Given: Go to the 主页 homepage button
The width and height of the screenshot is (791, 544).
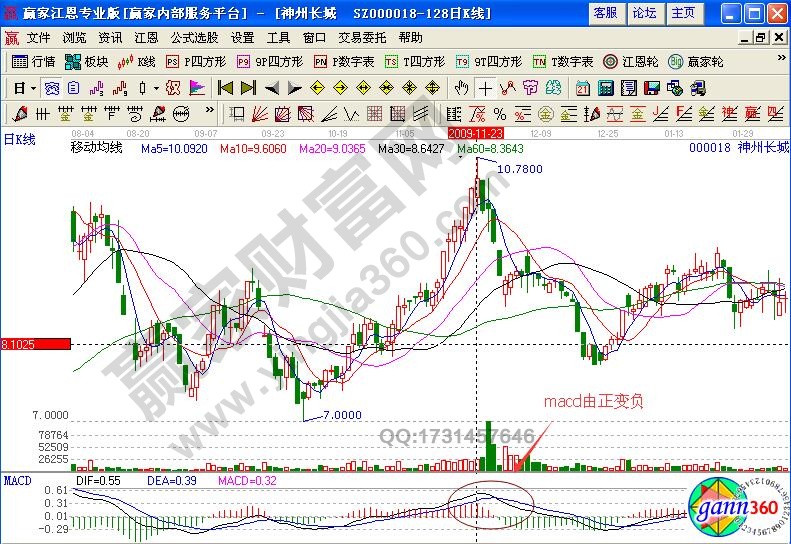Looking at the screenshot, I should pyautogui.click(x=683, y=13).
